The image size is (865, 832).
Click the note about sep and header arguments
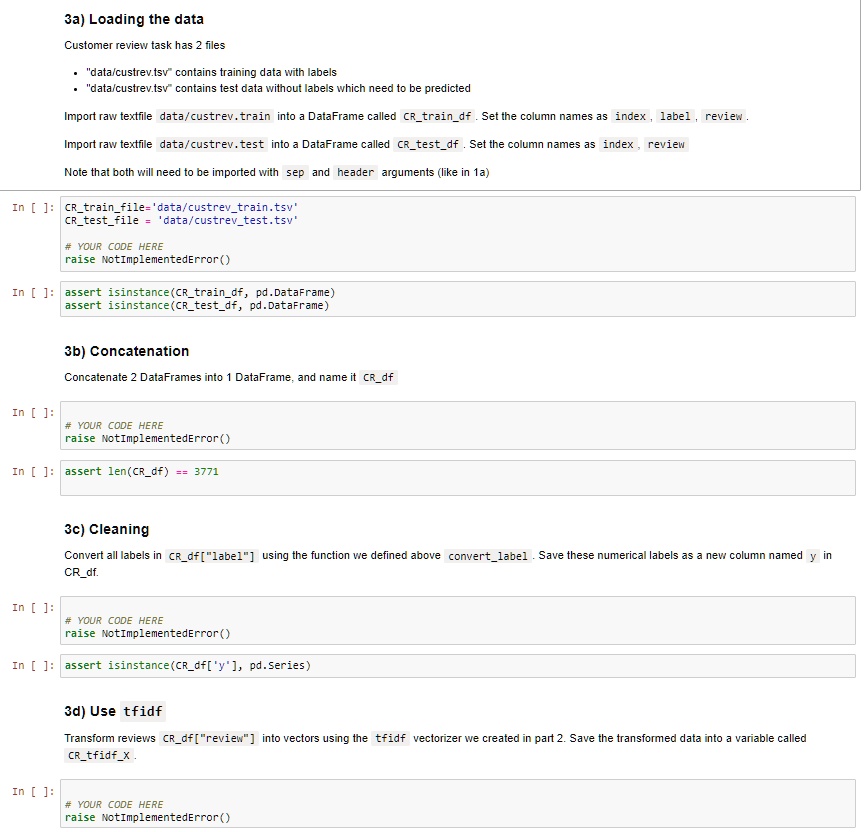tap(276, 172)
